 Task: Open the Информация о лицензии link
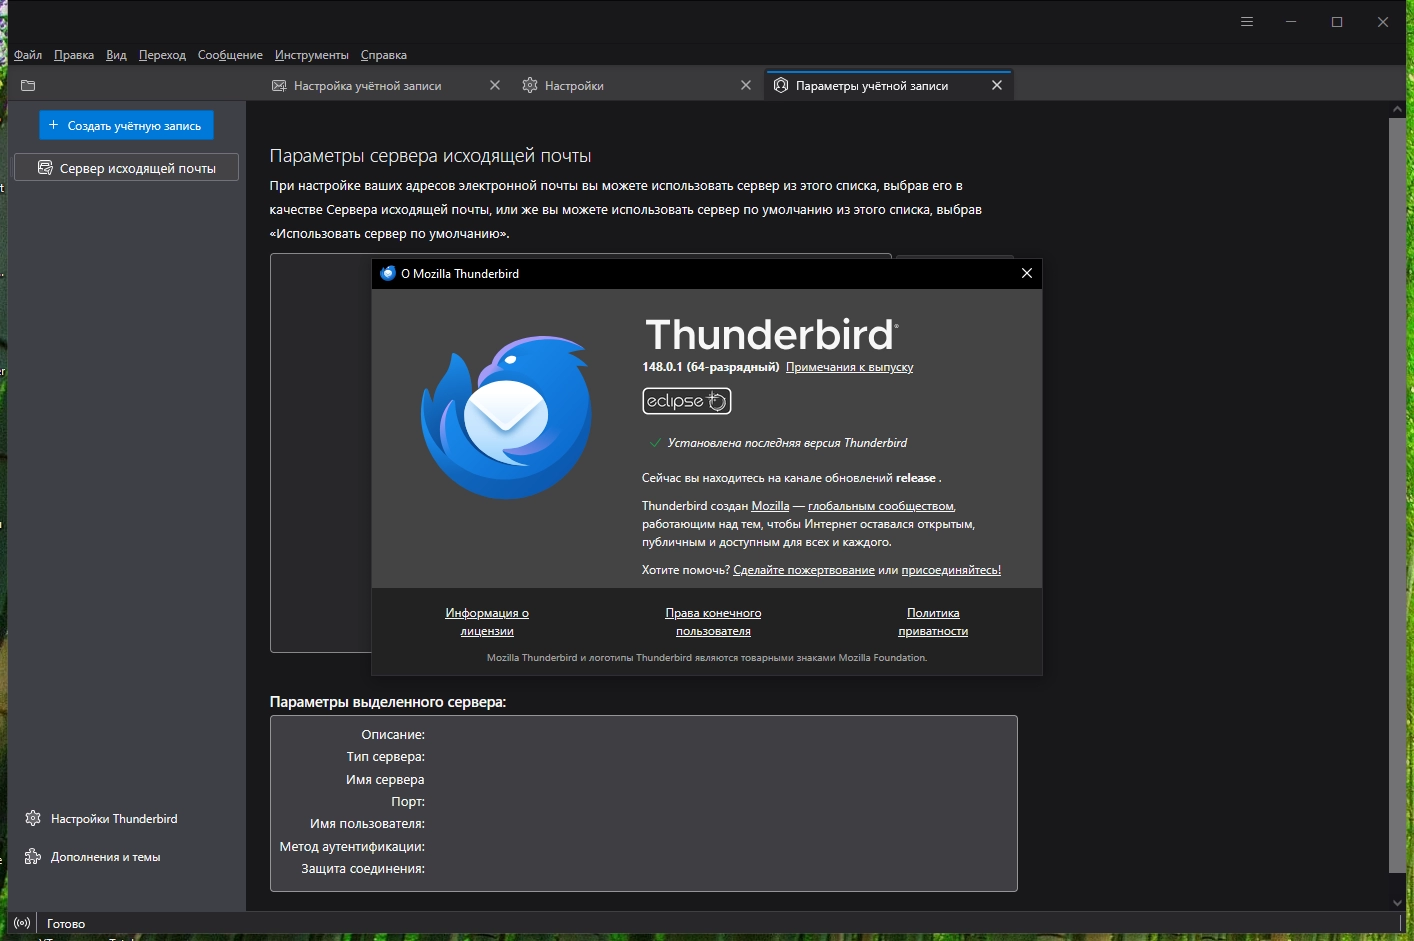pos(487,622)
